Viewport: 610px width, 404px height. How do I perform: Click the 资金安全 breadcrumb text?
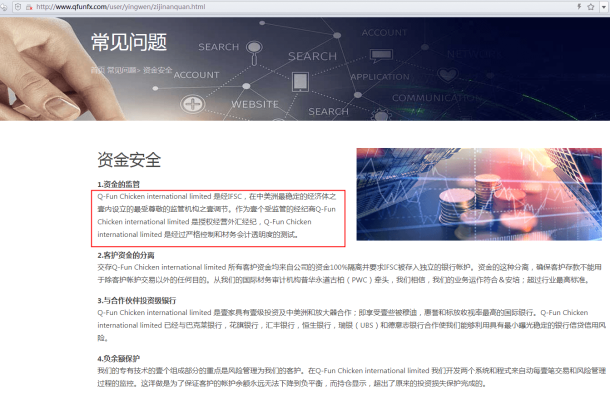click(158, 70)
